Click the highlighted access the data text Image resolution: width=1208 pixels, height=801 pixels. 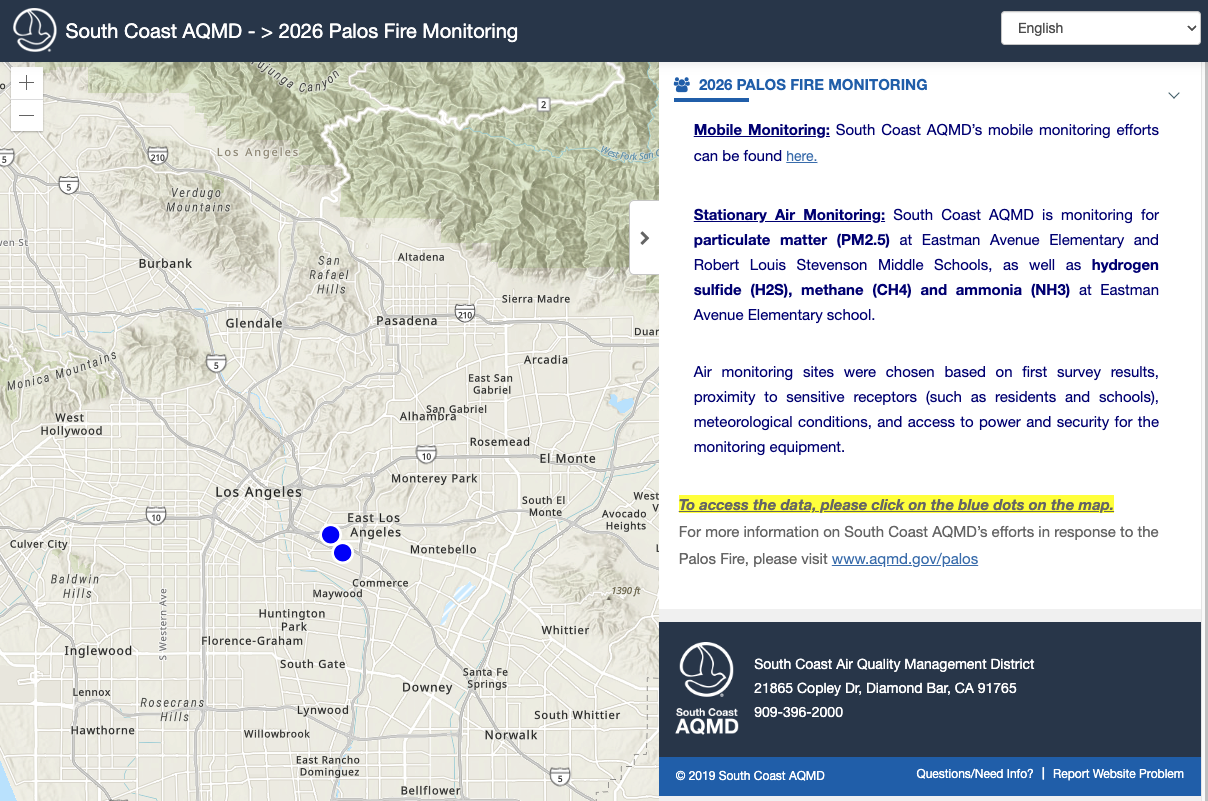pos(896,505)
